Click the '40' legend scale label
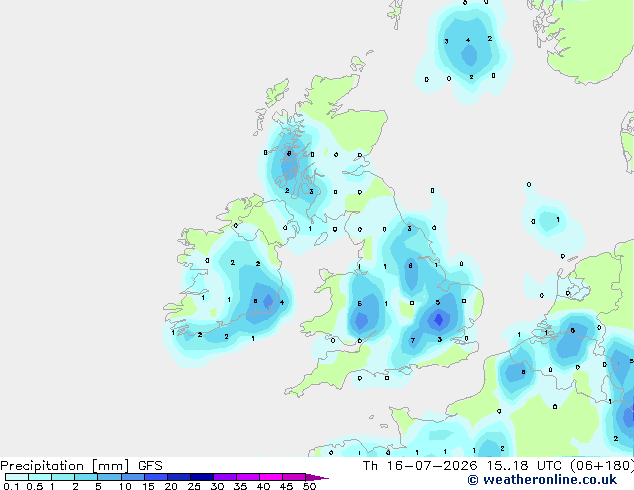 coord(263,486)
